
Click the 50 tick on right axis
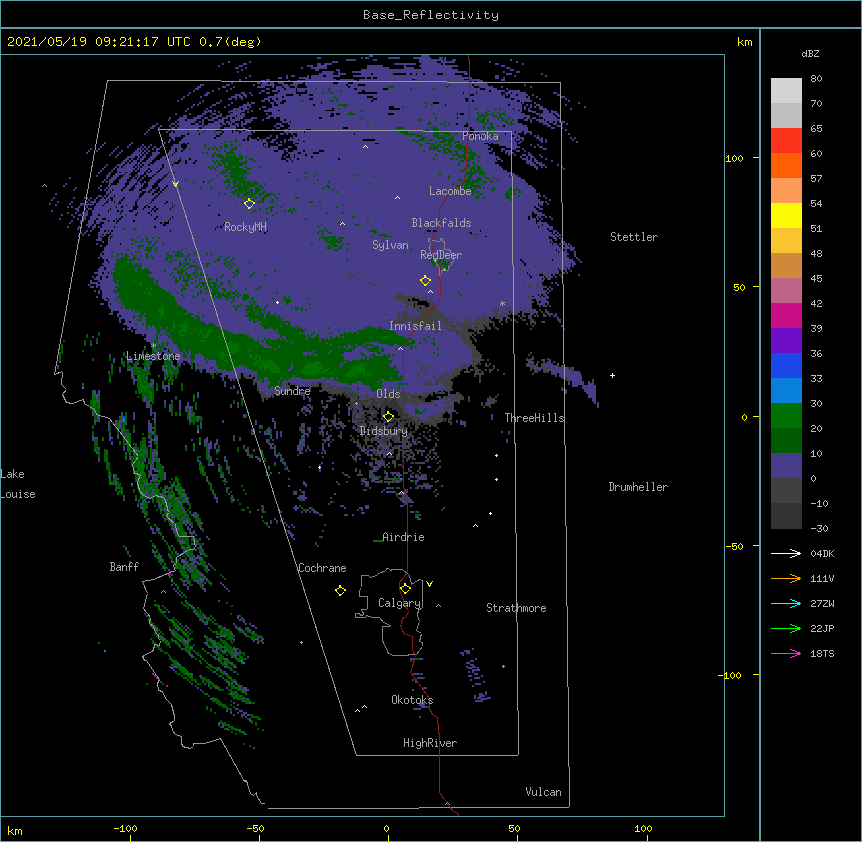739,287
